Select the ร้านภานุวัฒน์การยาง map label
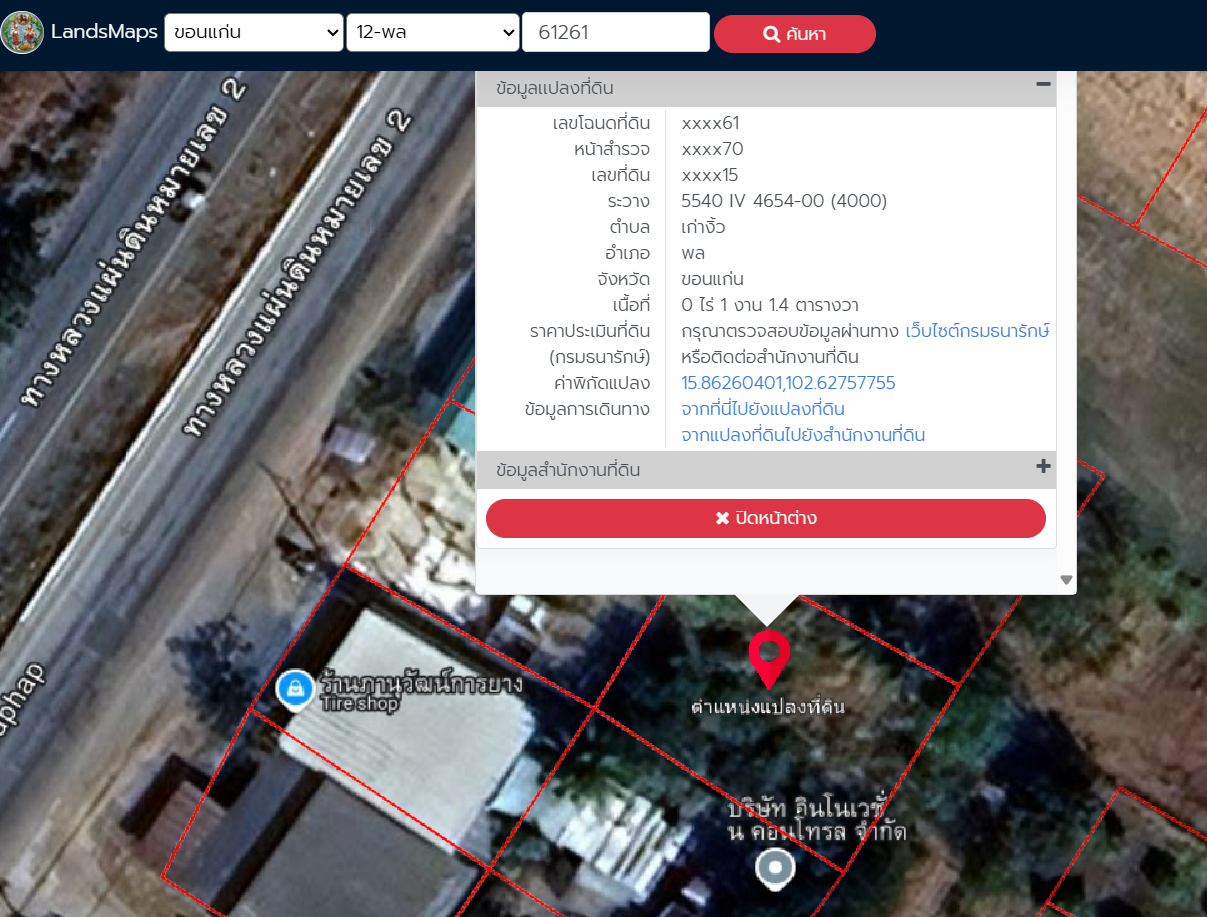This screenshot has width=1207, height=917. pos(420,685)
